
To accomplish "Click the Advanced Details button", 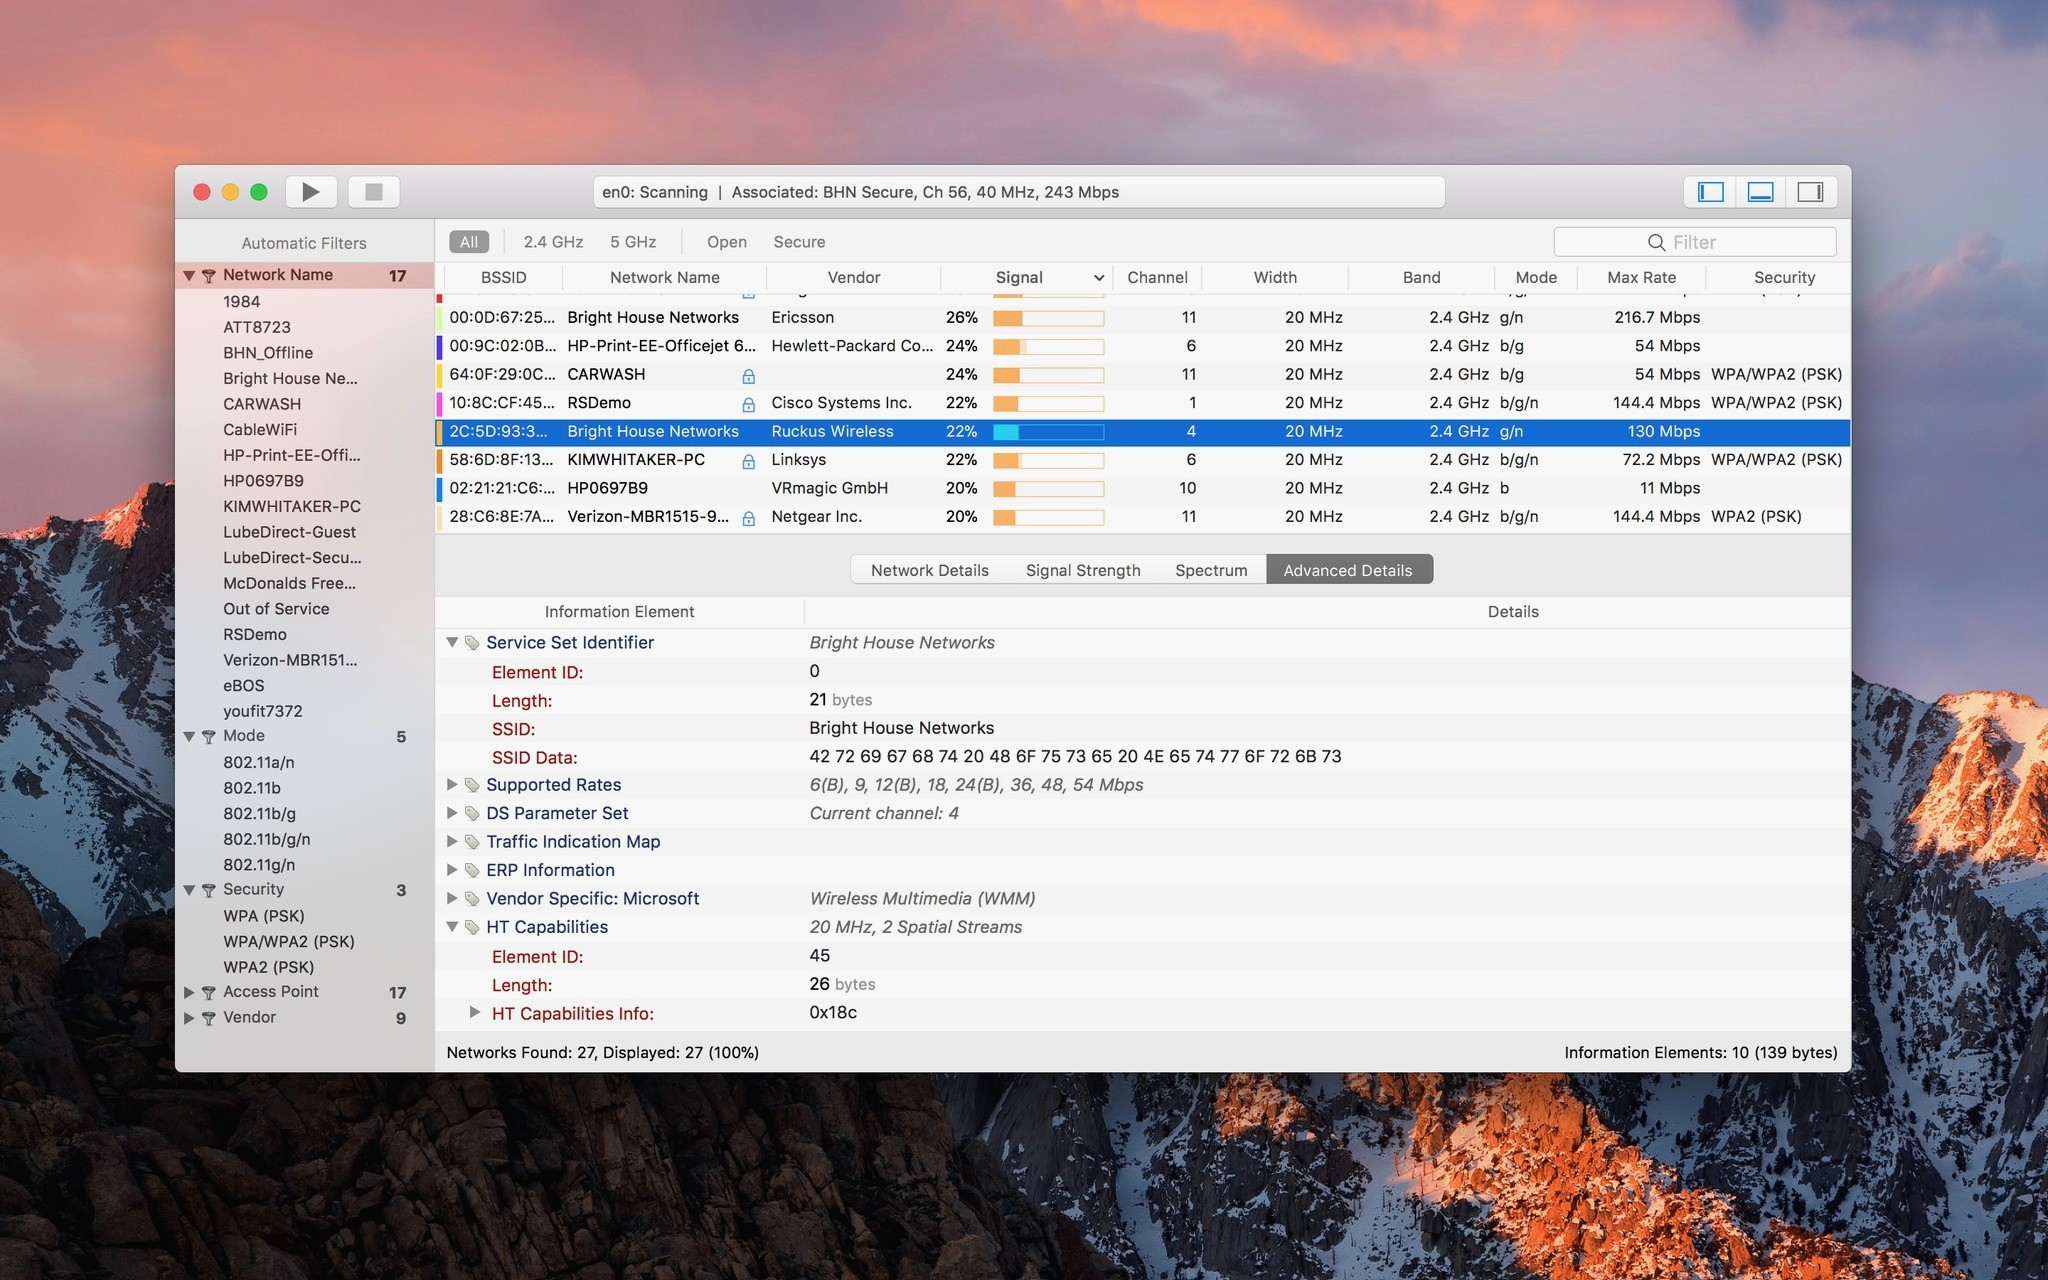I will [x=1346, y=569].
